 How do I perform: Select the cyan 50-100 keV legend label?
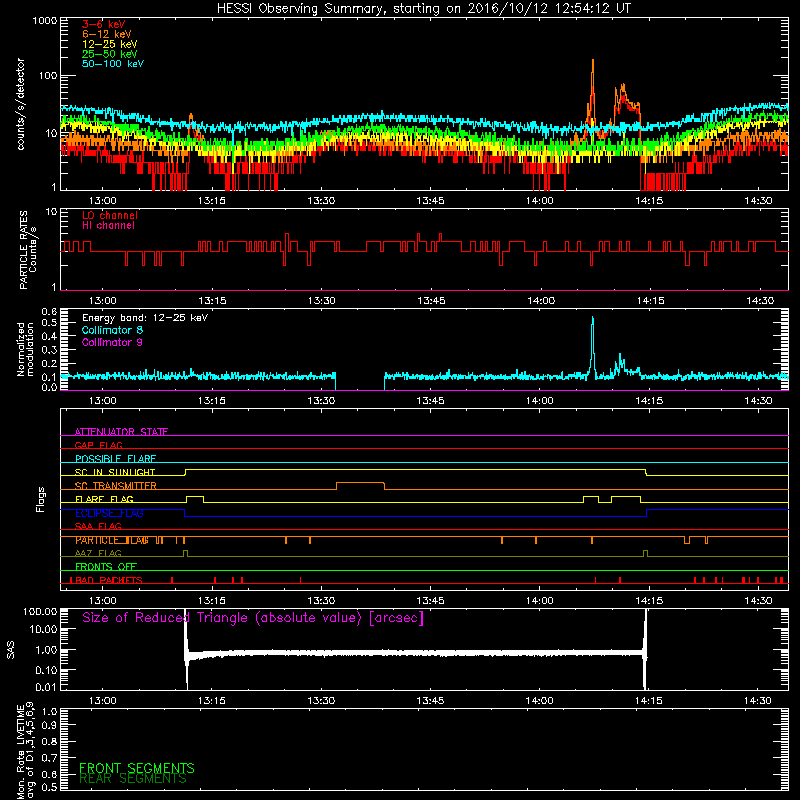point(113,64)
